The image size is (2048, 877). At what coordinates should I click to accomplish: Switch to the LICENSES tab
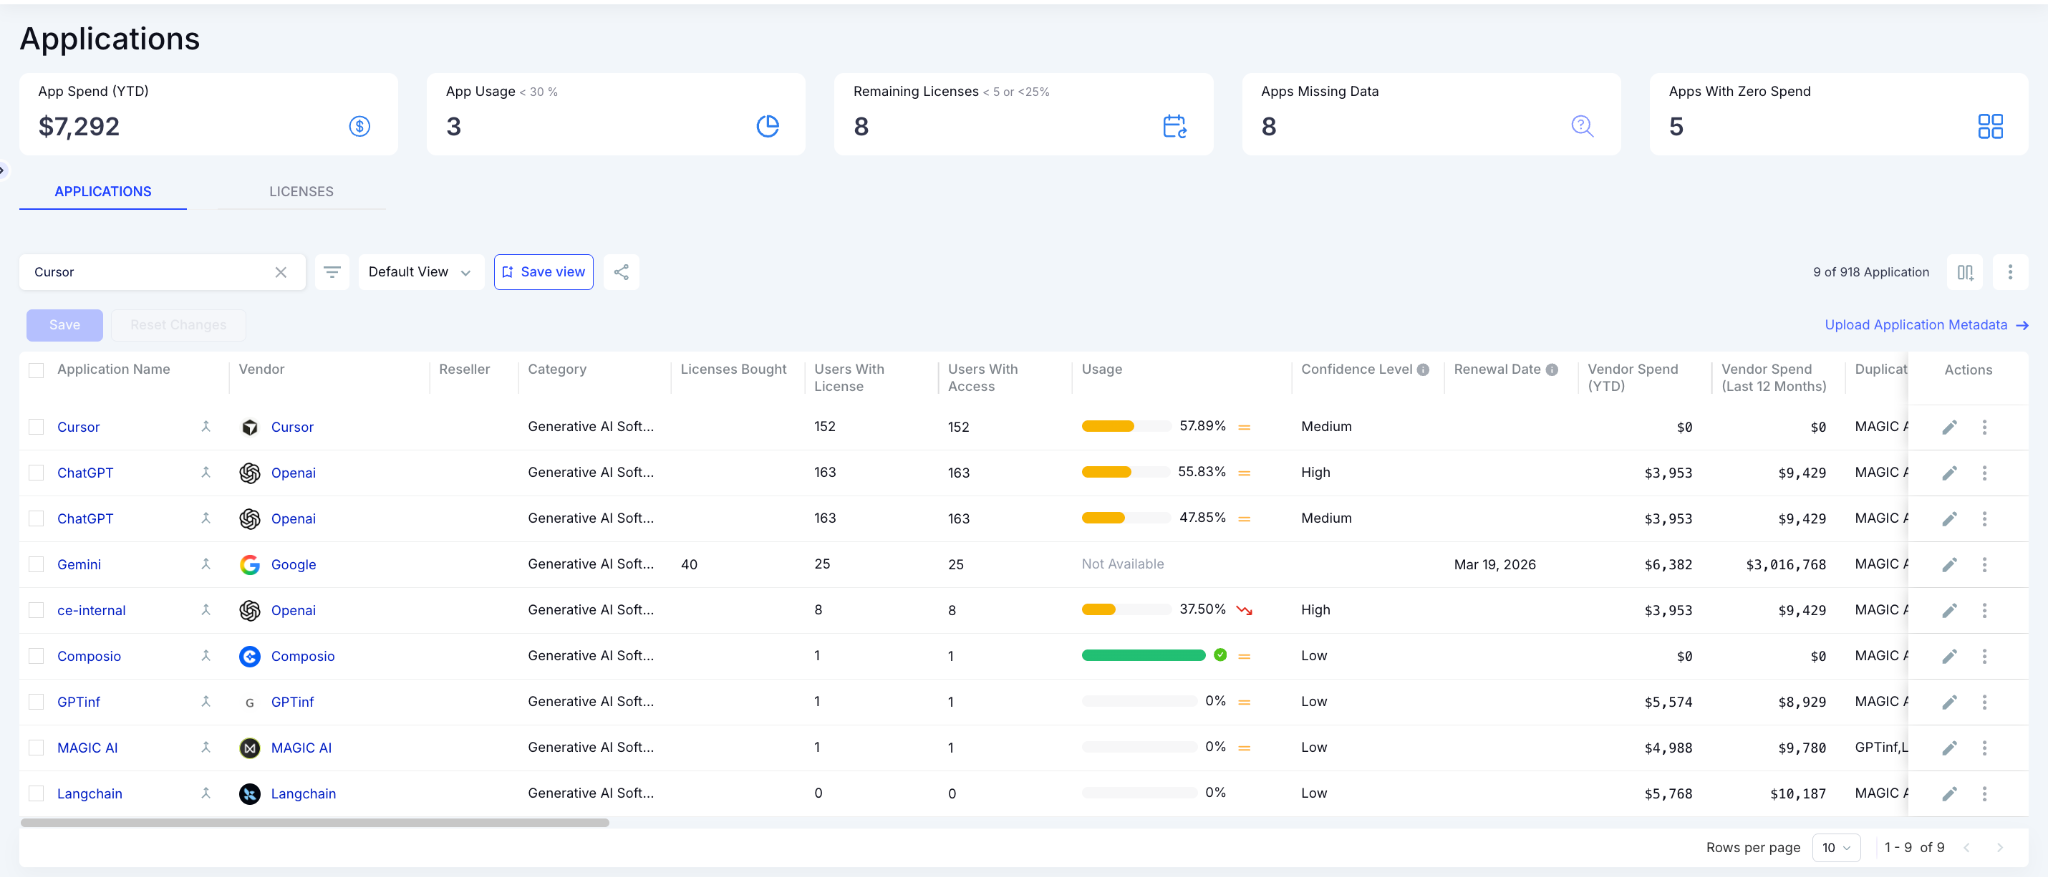301,191
